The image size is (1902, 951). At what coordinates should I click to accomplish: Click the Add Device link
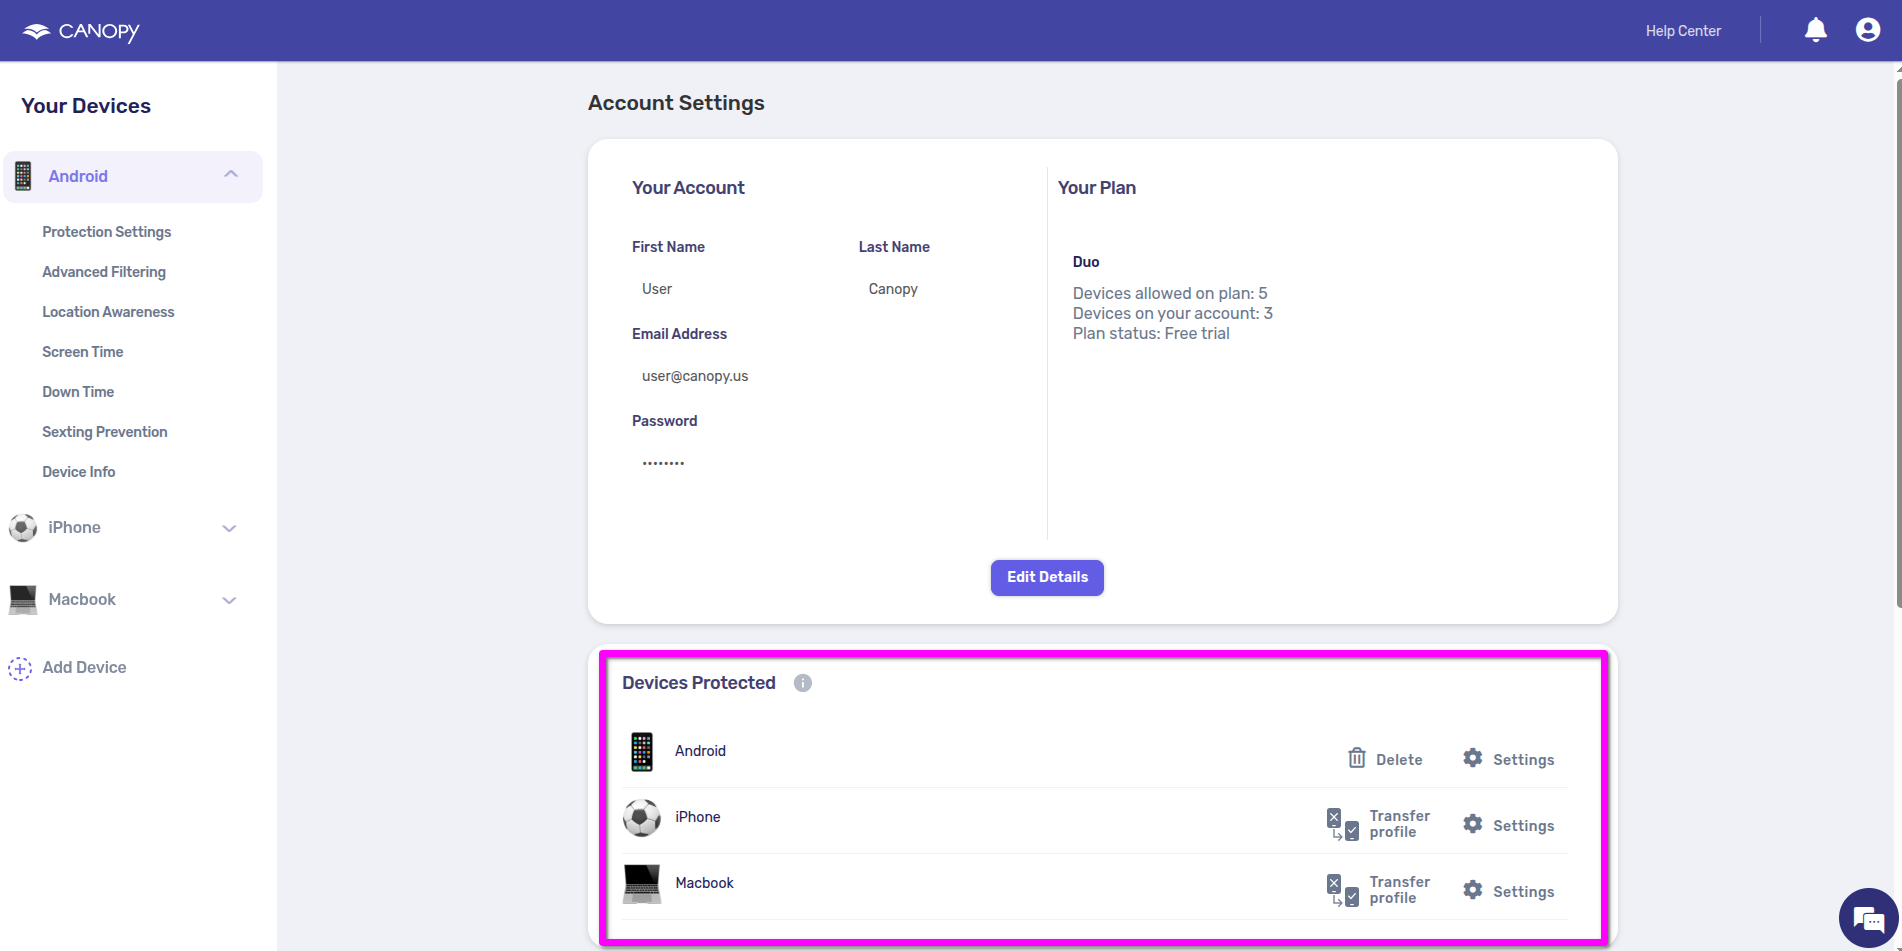coord(84,667)
